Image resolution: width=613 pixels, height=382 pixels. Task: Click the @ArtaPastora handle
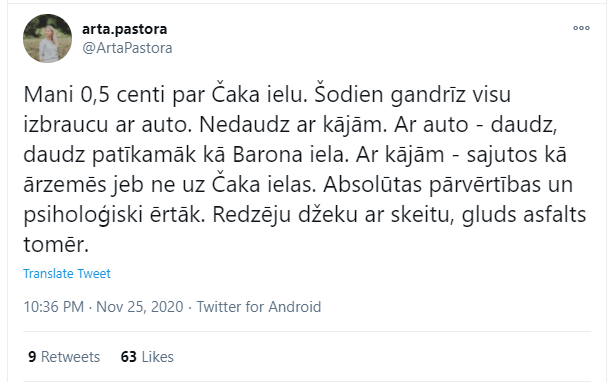127,48
